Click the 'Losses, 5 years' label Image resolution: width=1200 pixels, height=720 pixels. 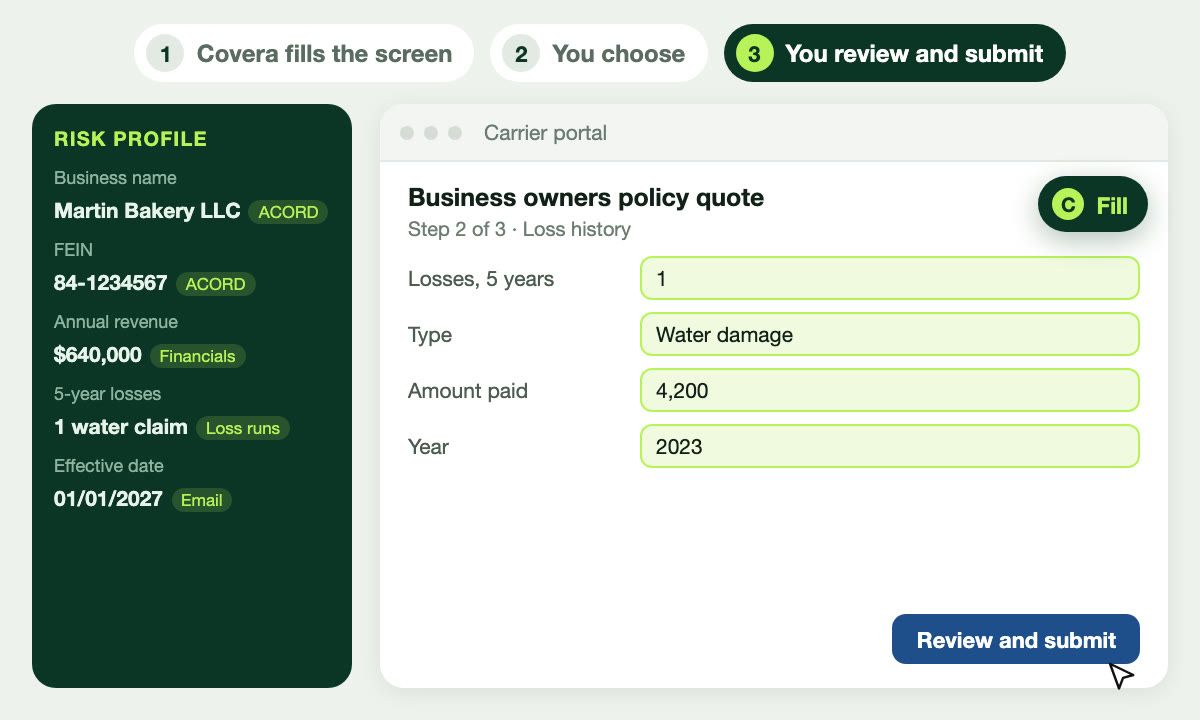coord(481,279)
